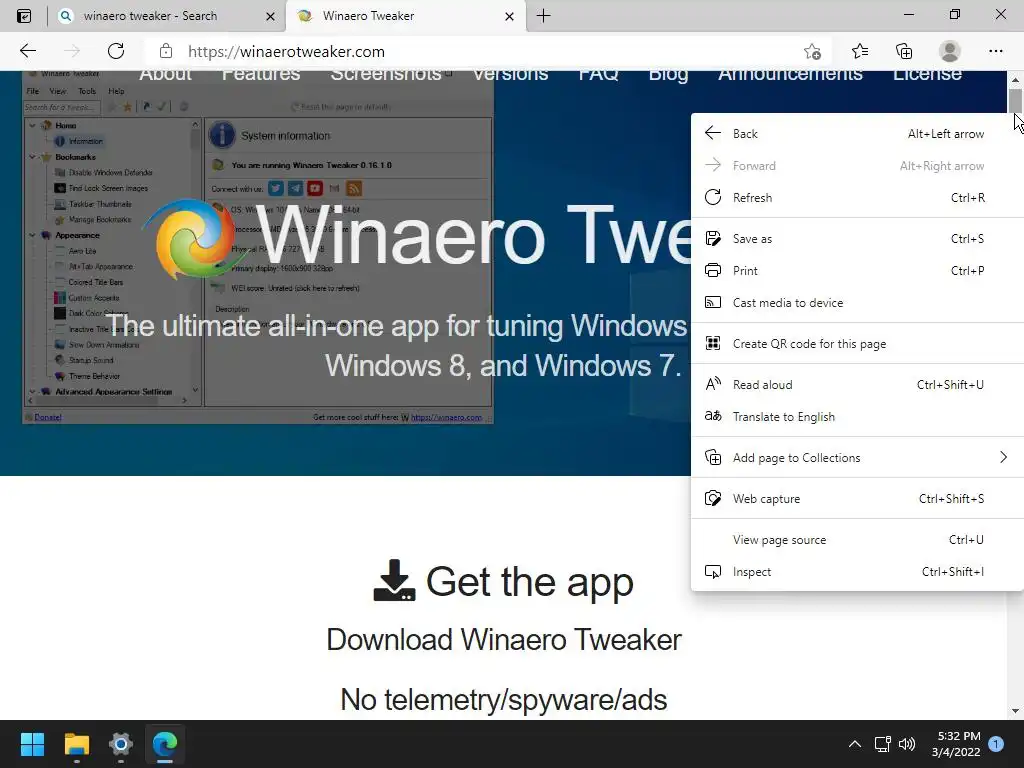This screenshot has width=1024, height=768.
Task: Visit the FAQ navigation link
Action: tap(598, 74)
